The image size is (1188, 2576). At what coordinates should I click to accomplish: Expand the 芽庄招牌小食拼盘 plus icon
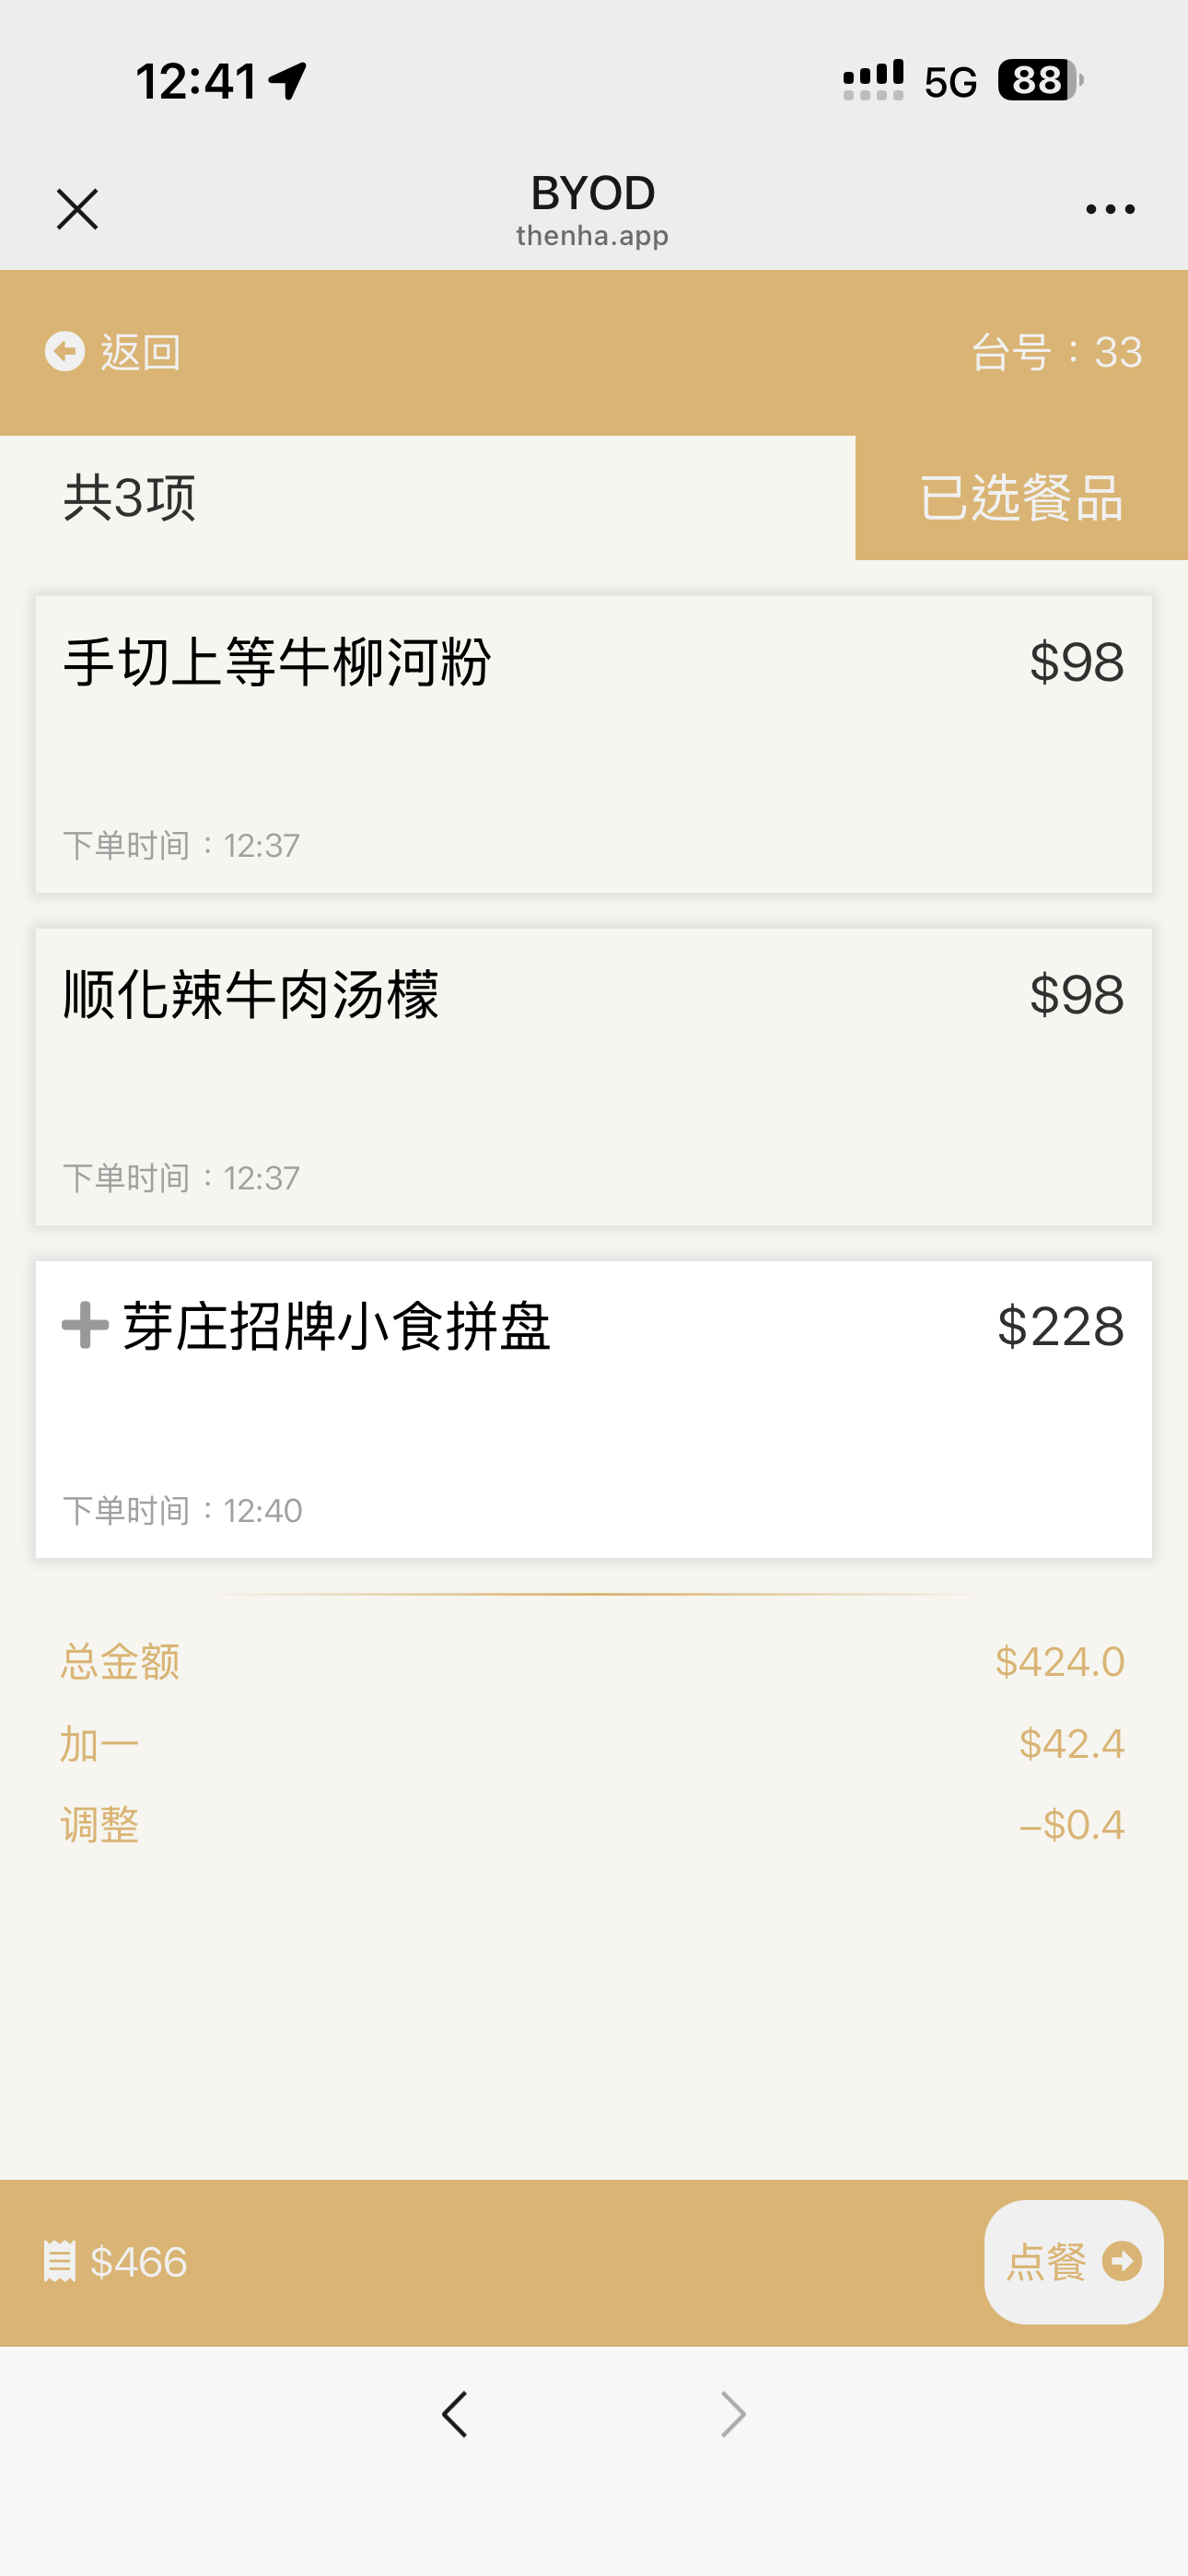[x=86, y=1325]
